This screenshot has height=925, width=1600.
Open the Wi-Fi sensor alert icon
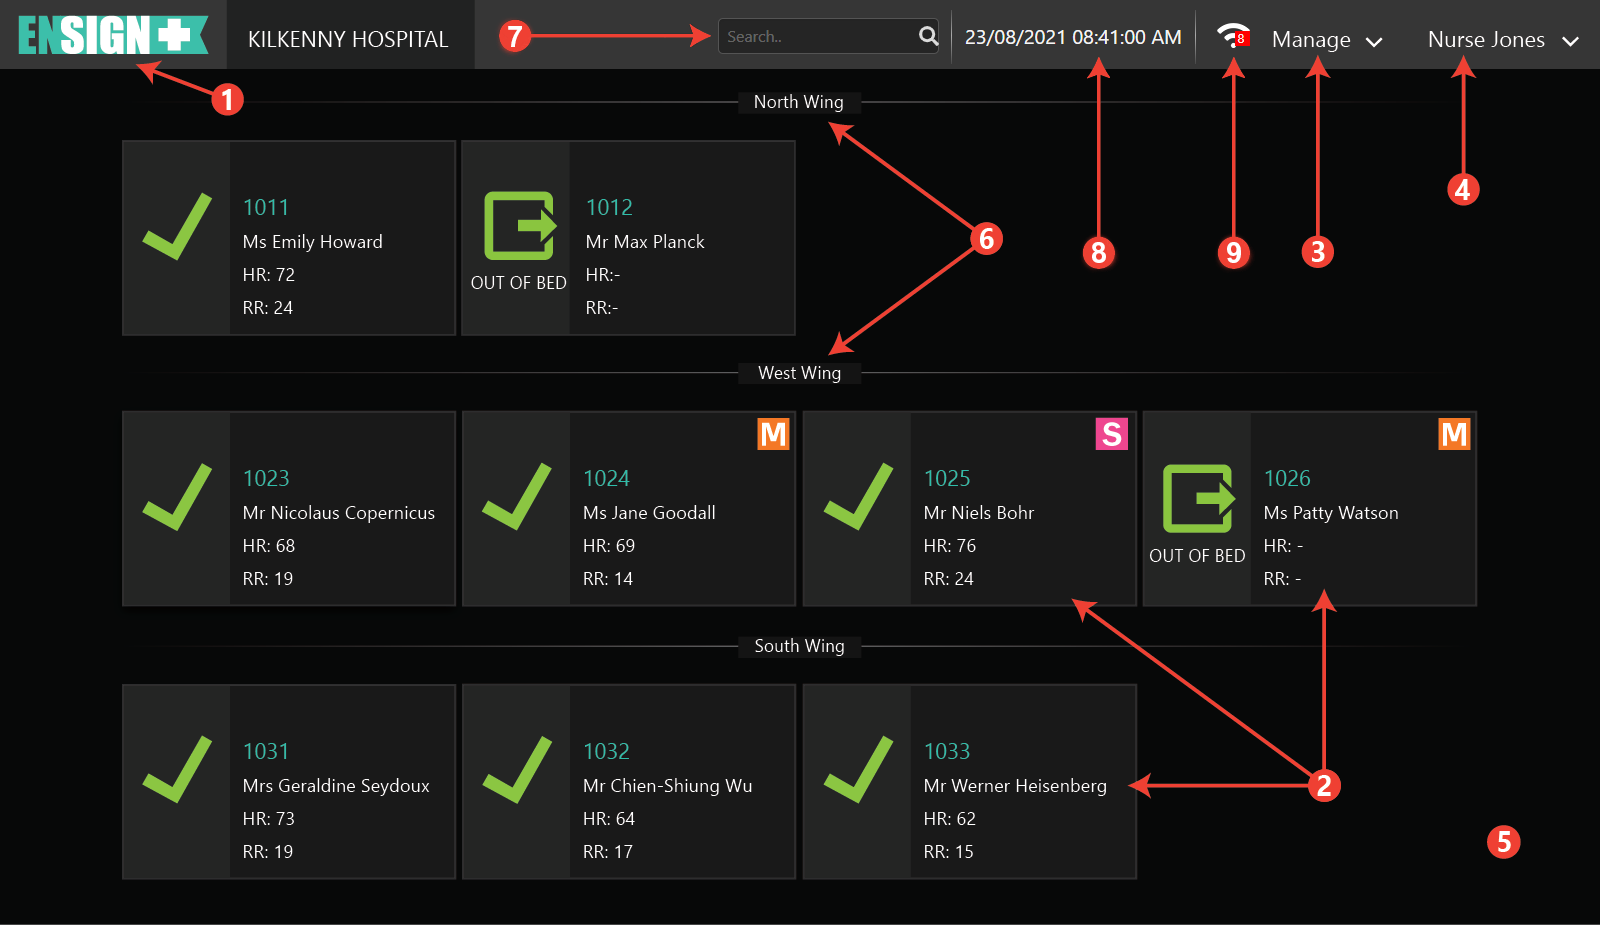pyautogui.click(x=1233, y=37)
